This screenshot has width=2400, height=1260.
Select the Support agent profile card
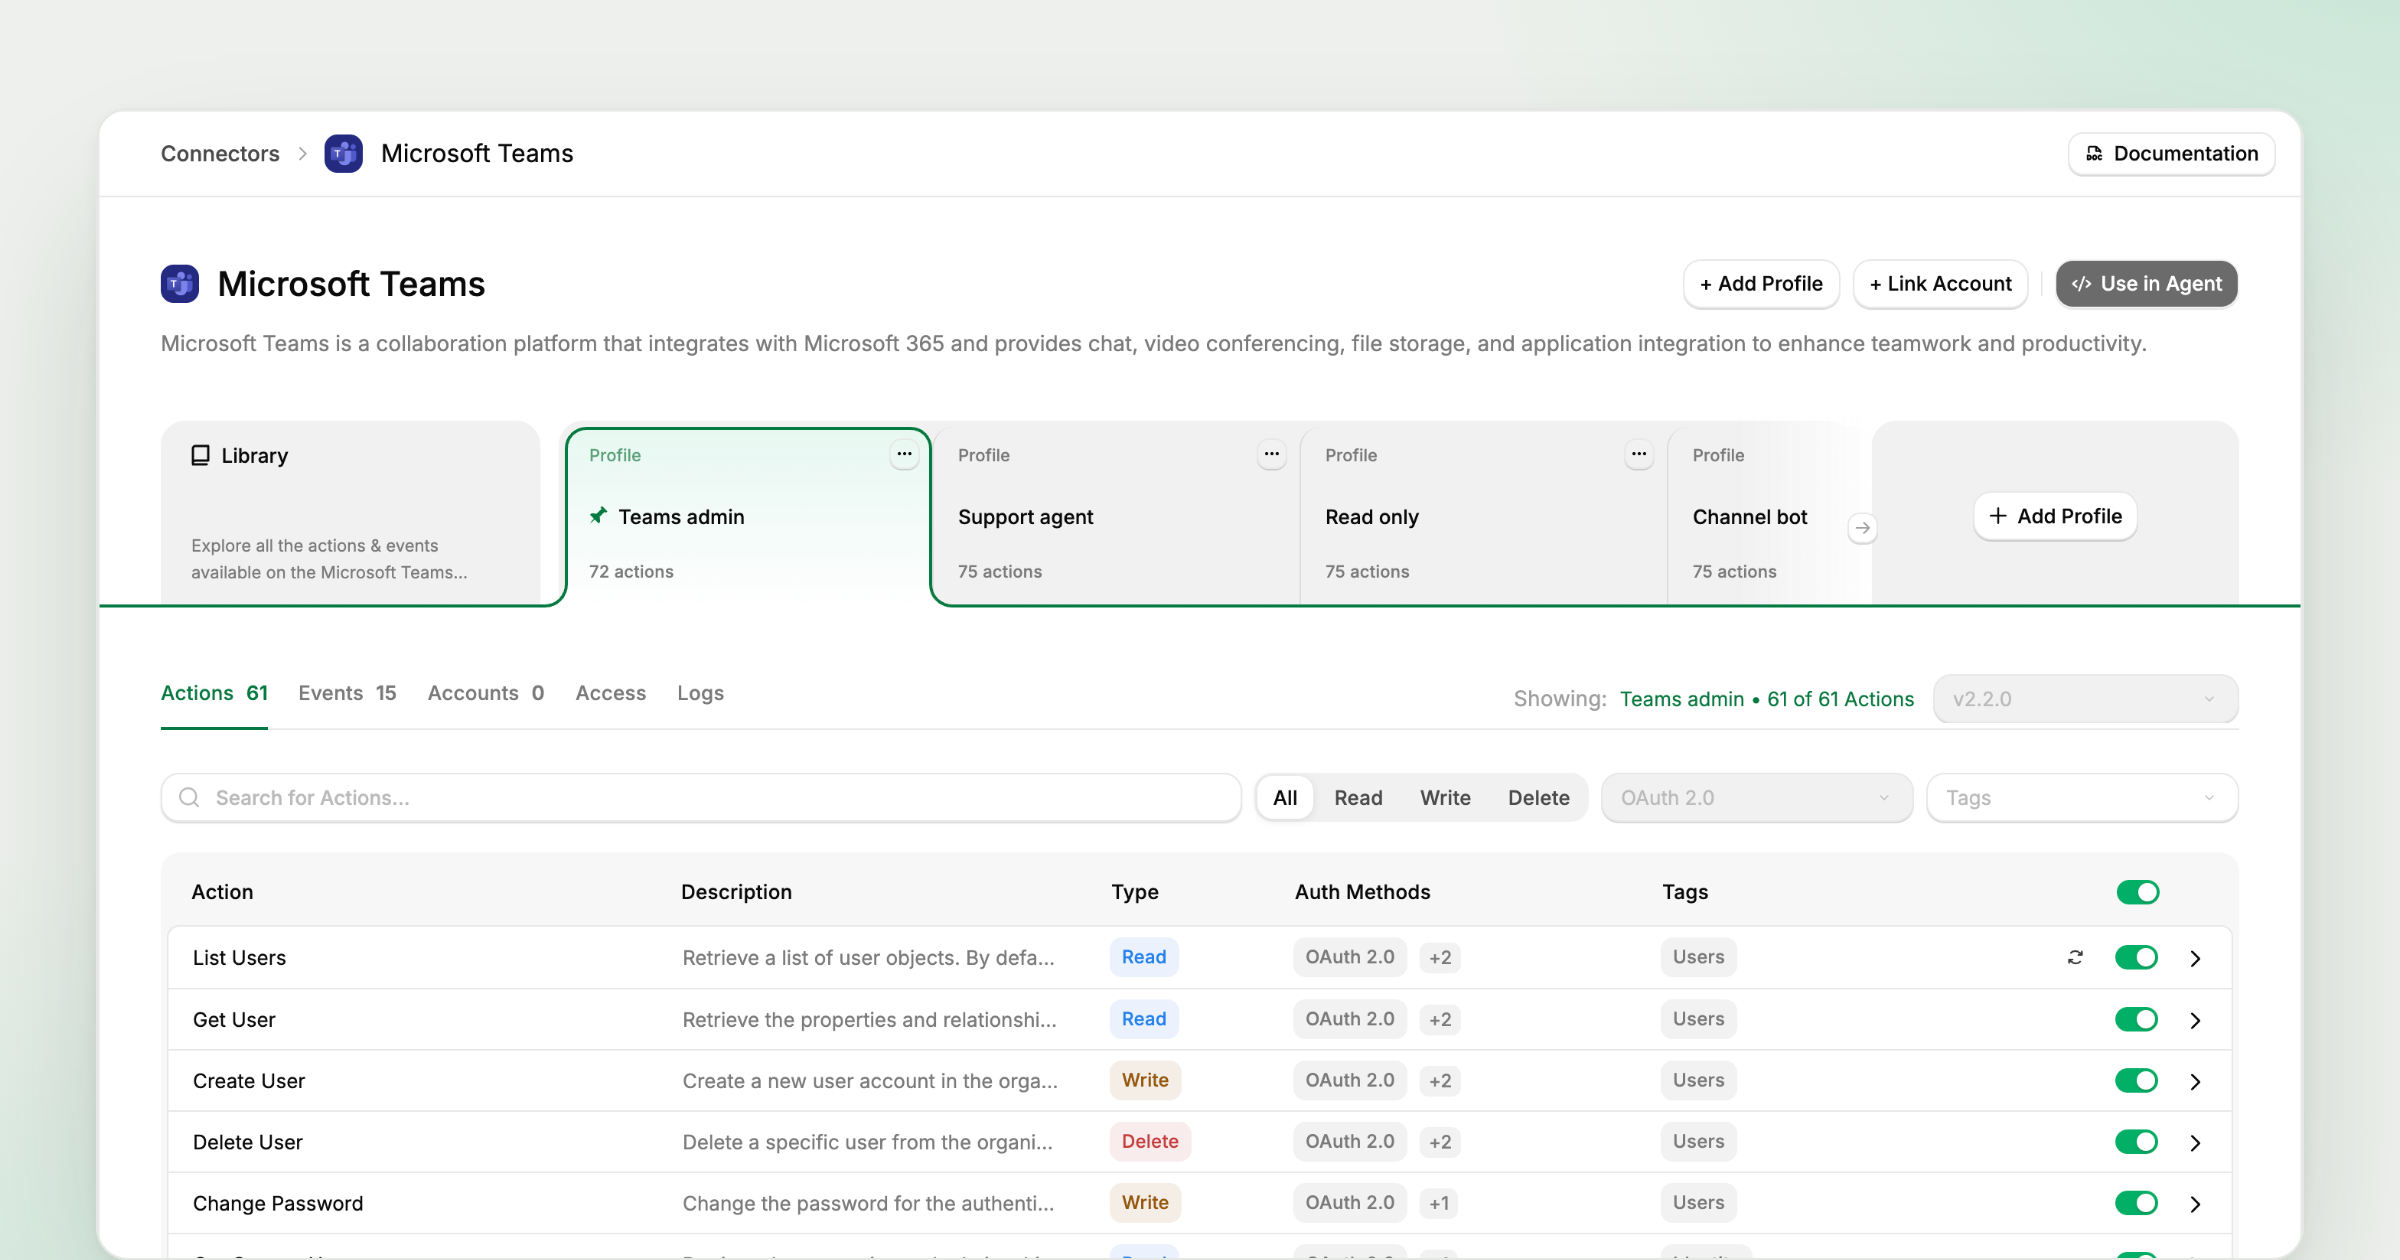point(1116,516)
